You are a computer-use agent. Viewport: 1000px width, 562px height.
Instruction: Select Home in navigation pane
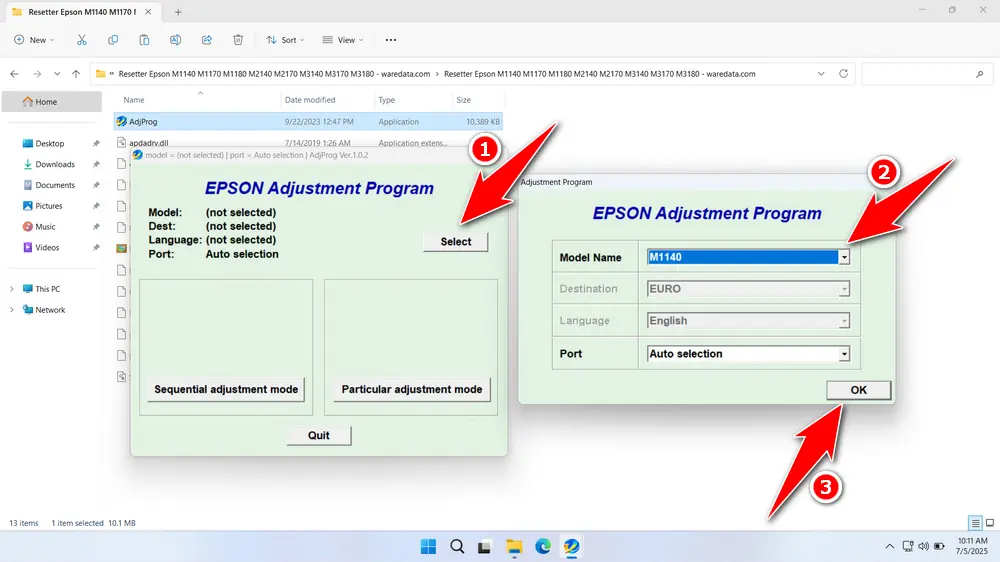(52, 101)
